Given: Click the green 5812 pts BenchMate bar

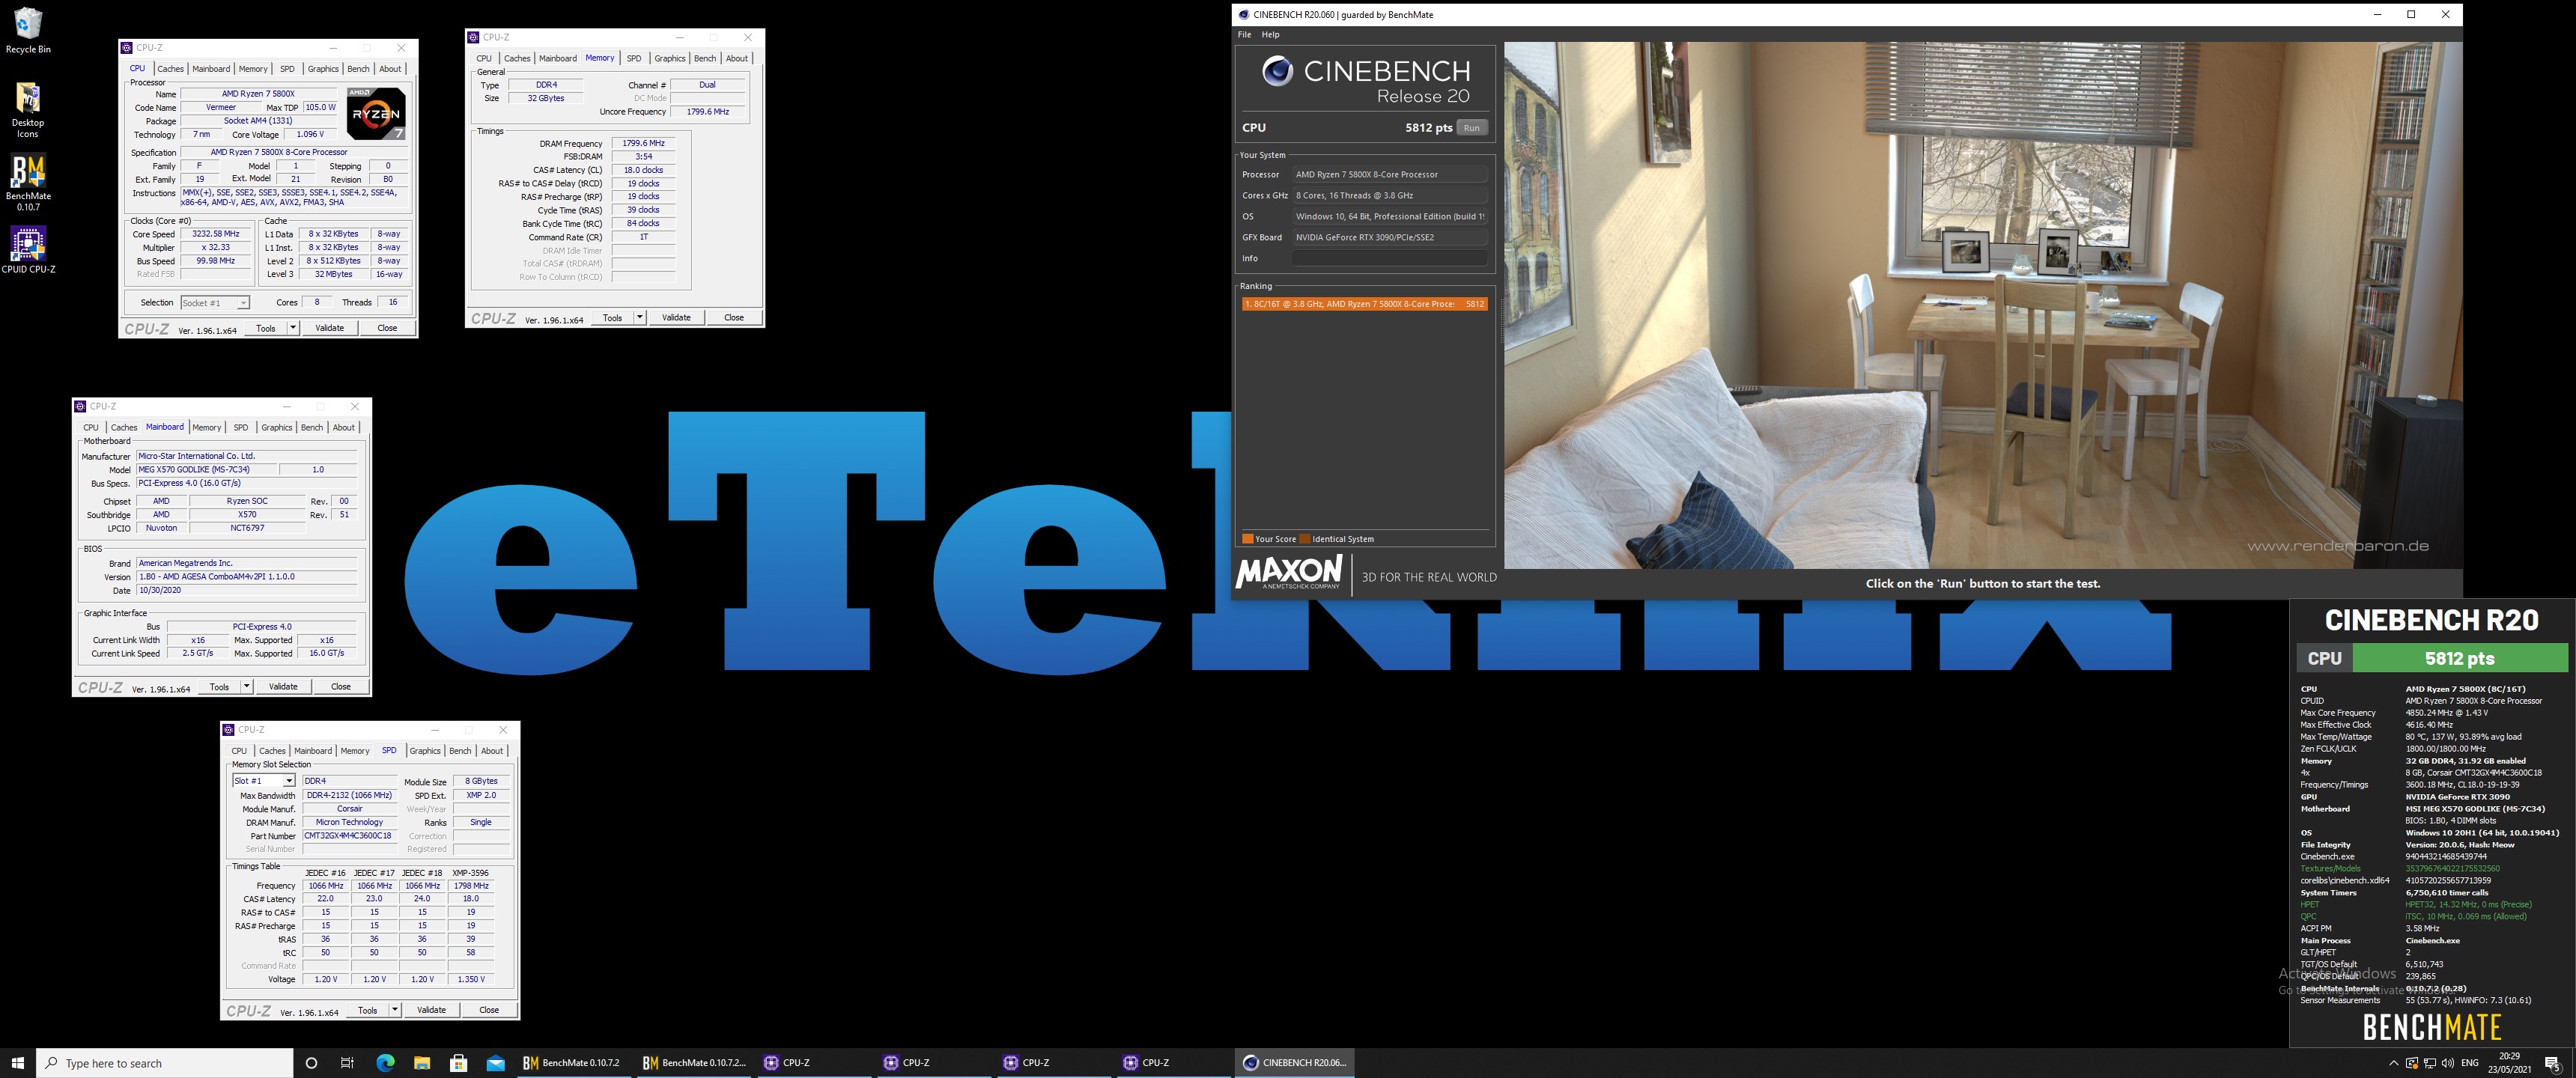Looking at the screenshot, I should (x=2459, y=658).
